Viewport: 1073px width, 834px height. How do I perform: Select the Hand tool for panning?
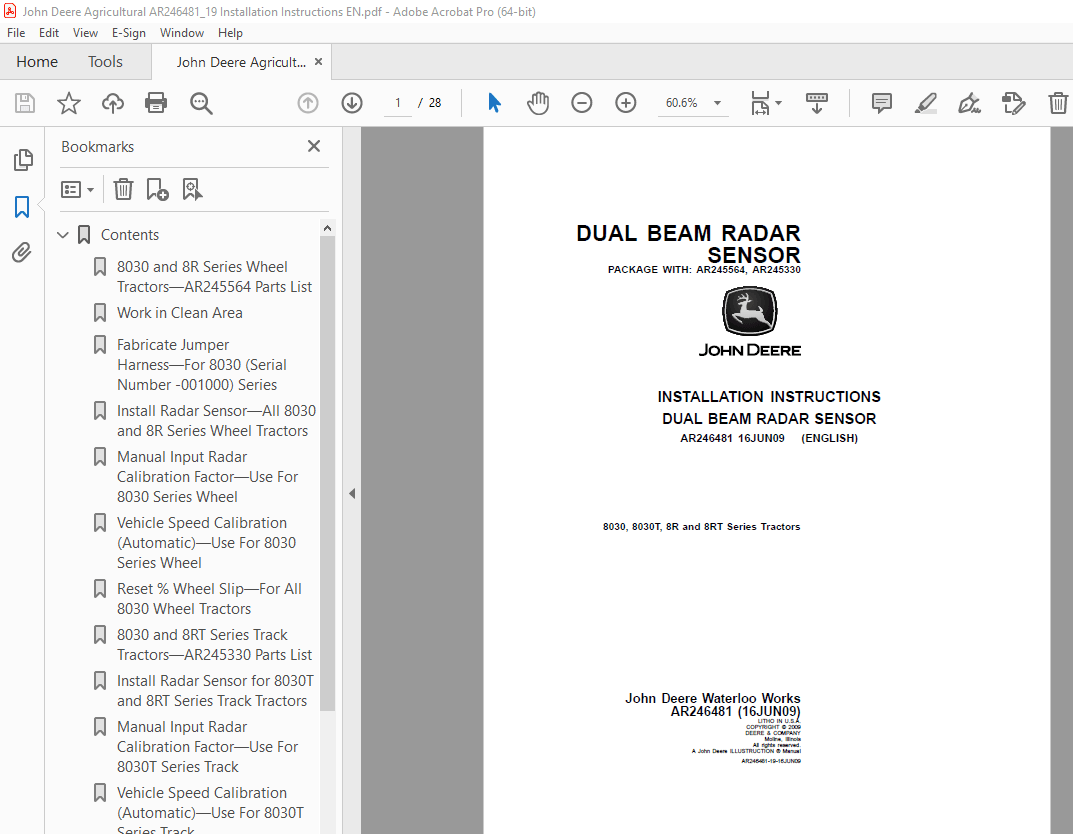[x=538, y=102]
